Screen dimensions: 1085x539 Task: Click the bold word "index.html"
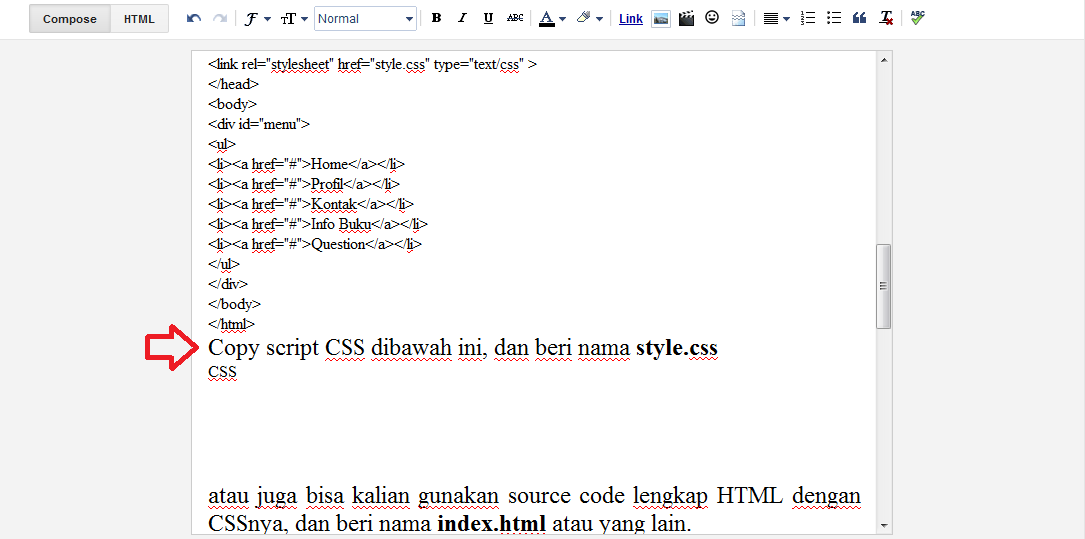click(491, 523)
